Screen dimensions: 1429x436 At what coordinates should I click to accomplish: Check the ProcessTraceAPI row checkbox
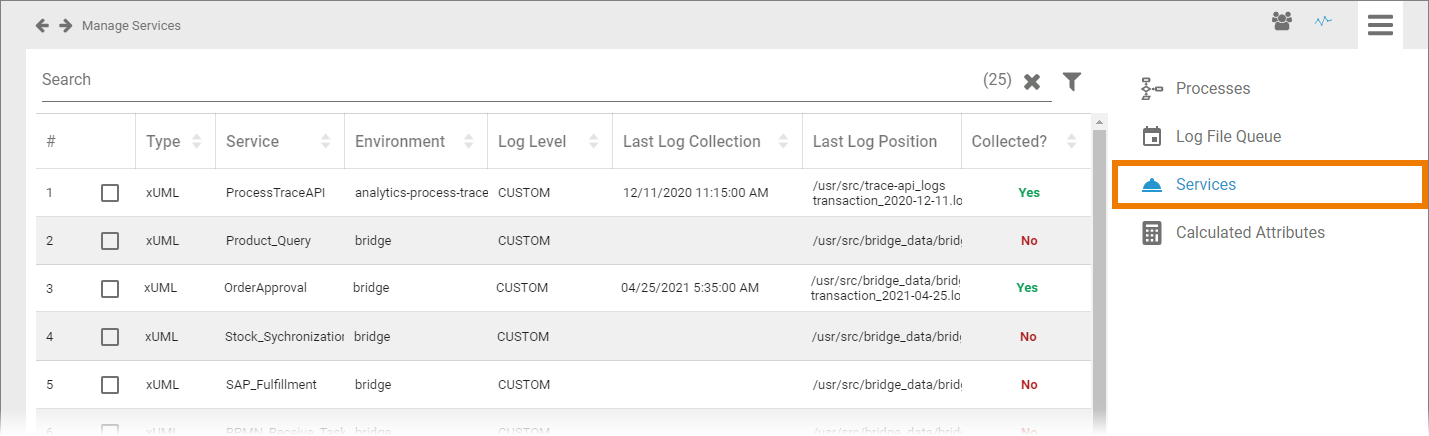point(110,193)
